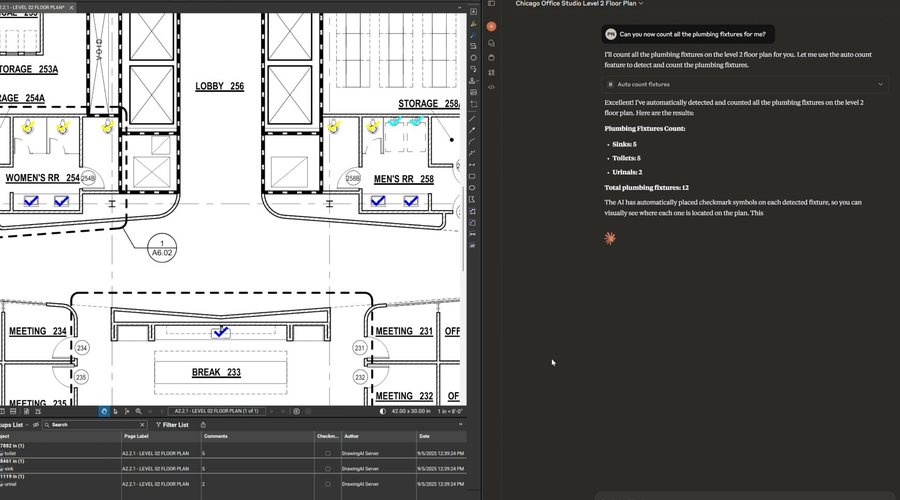Open the code icon in AI sidebar

click(x=491, y=87)
